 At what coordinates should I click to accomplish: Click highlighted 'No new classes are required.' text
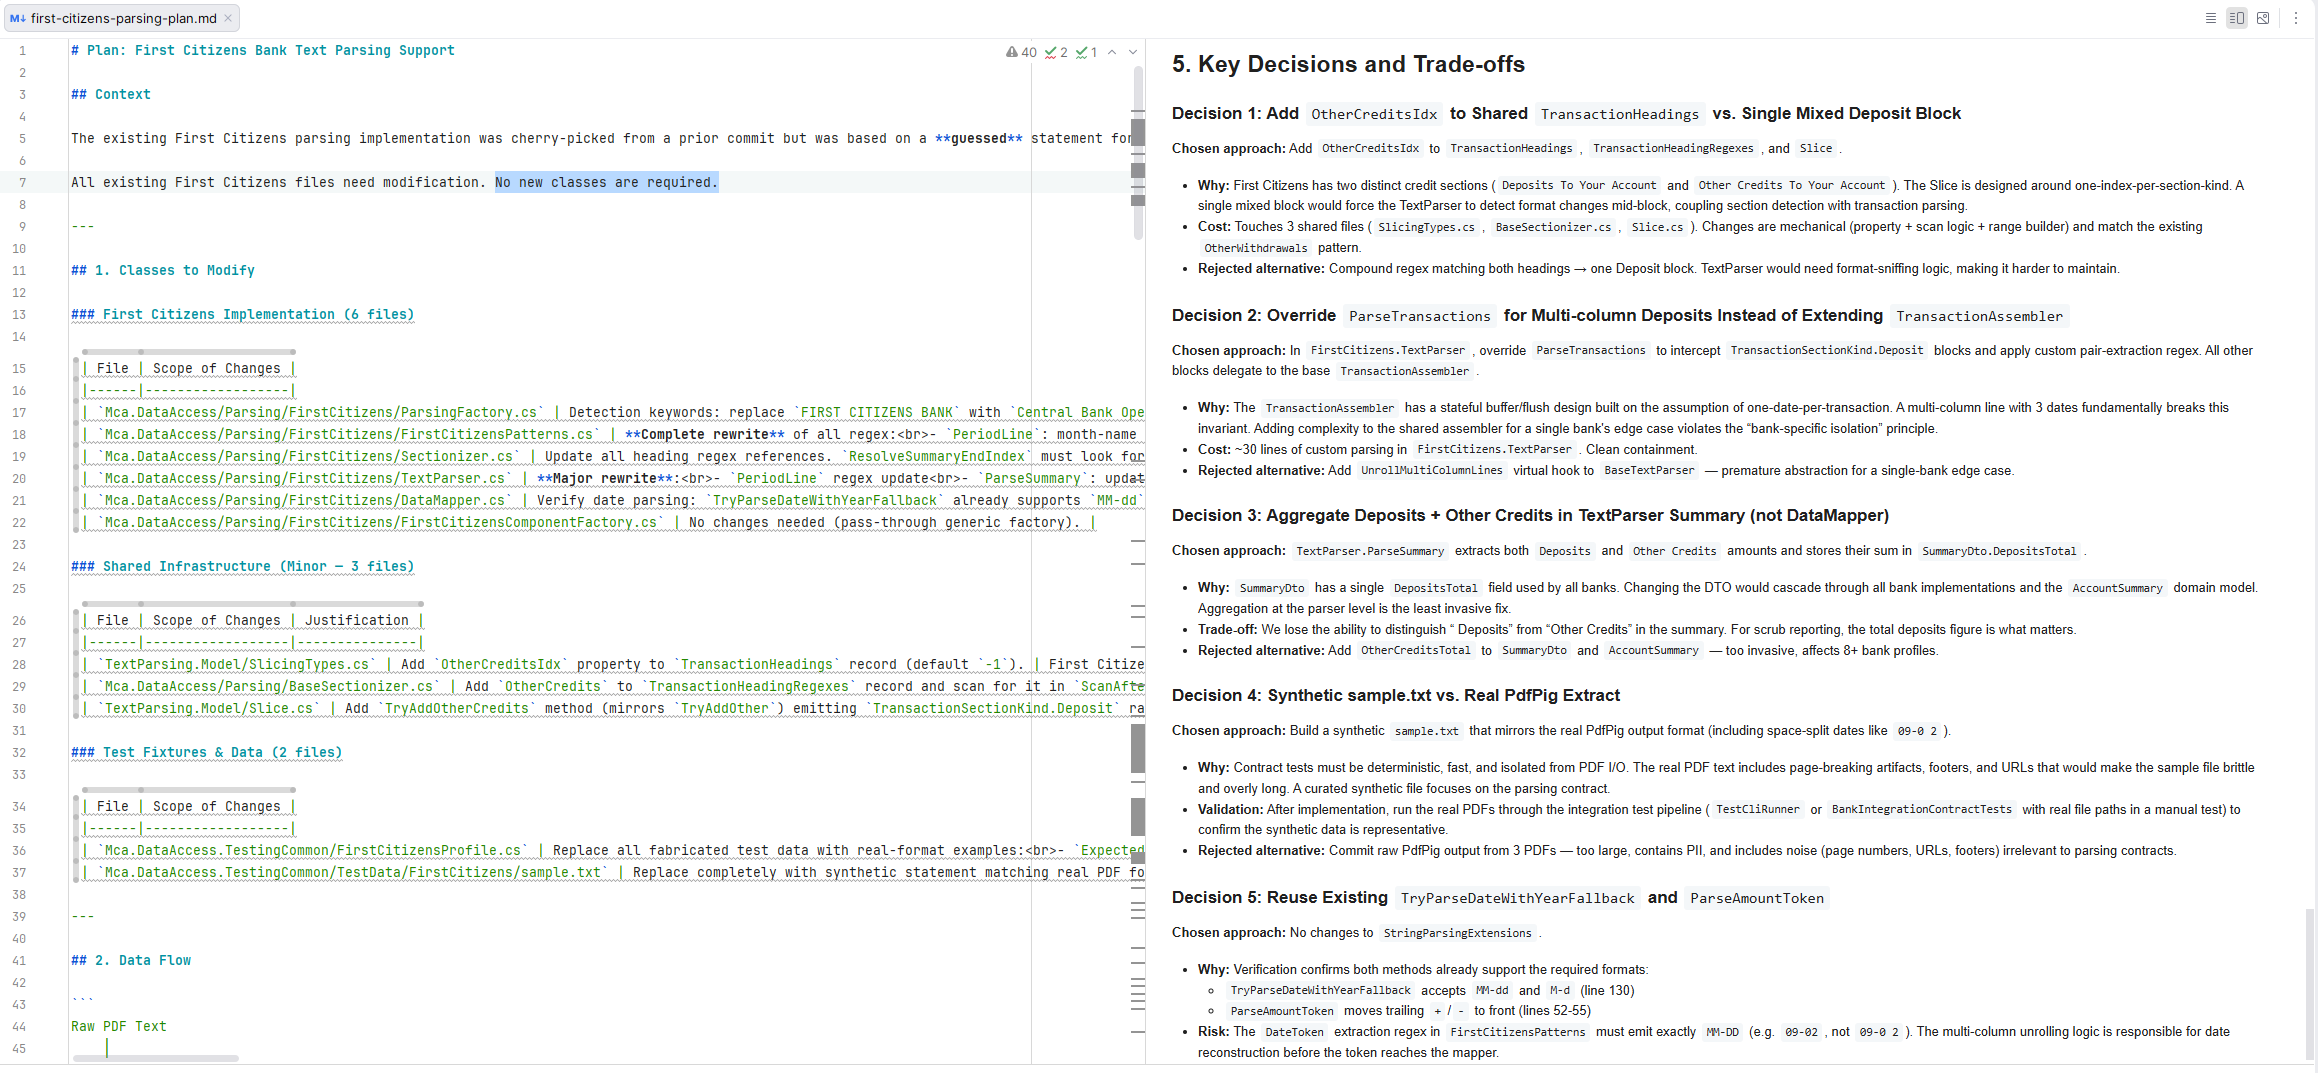point(607,182)
